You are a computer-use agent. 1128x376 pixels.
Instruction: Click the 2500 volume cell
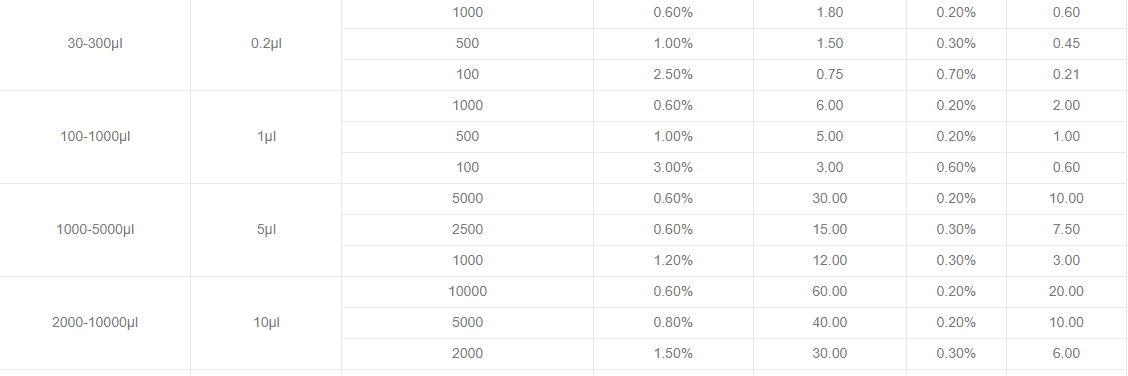click(468, 230)
